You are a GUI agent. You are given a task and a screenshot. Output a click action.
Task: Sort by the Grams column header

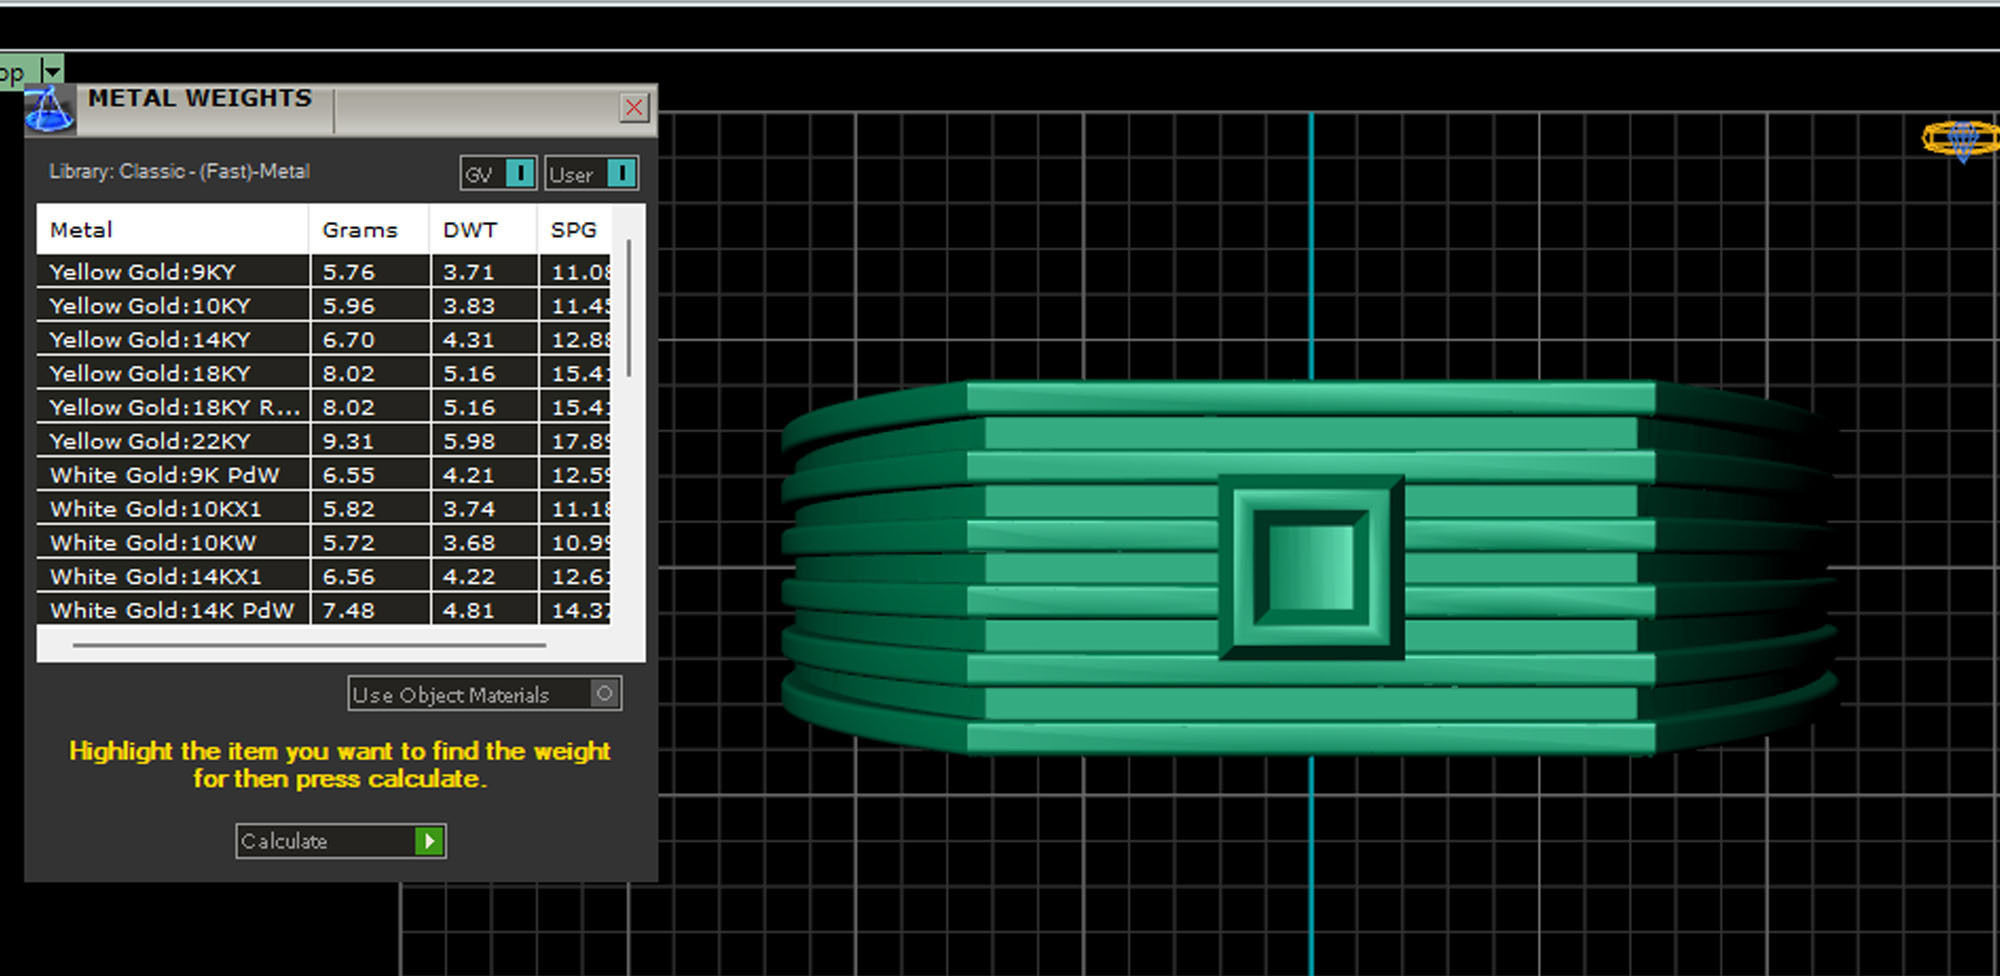(x=369, y=230)
